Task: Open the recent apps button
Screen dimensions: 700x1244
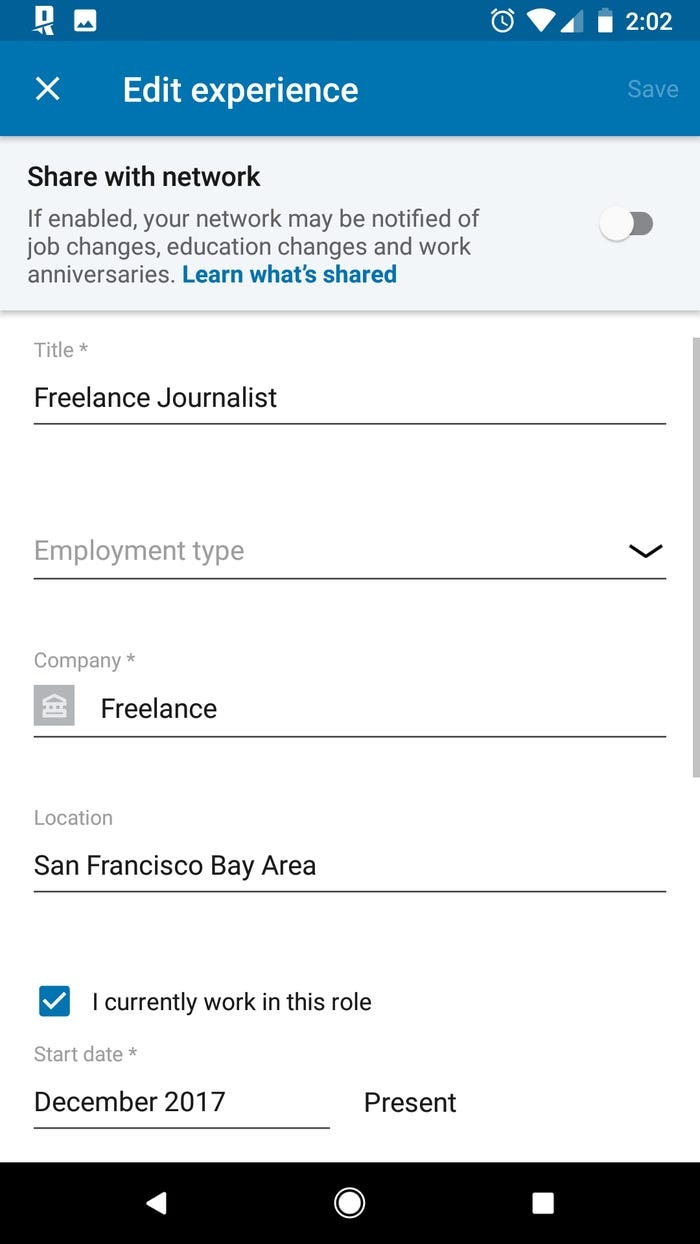Action: coord(543,1202)
